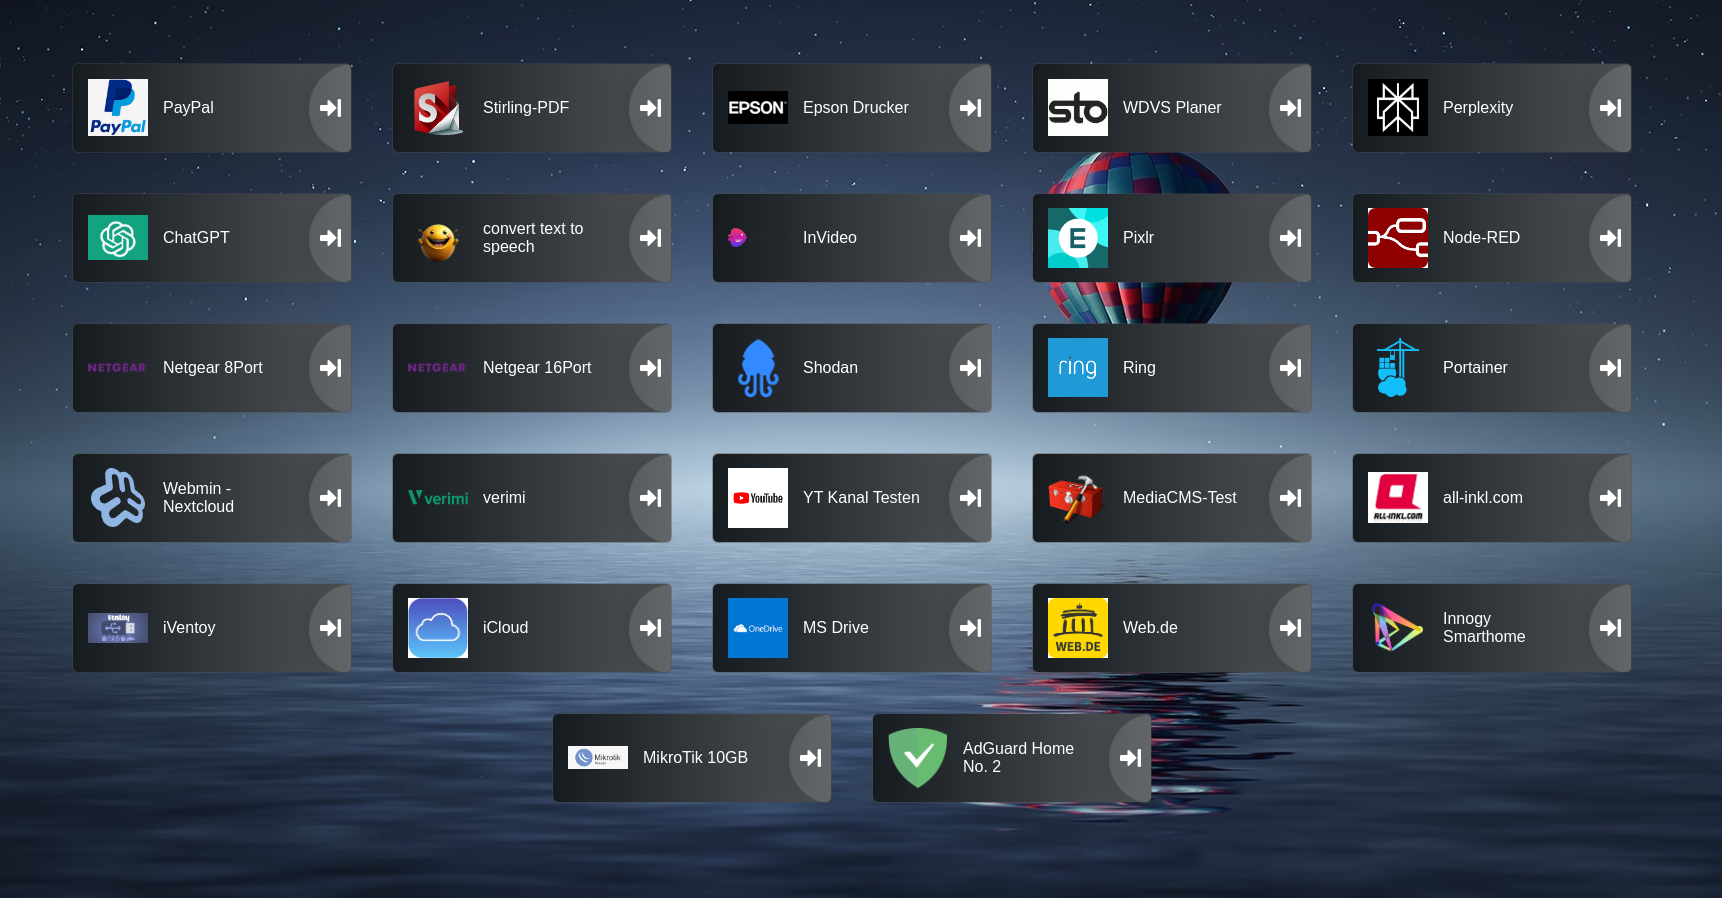Select the iCloud cloud icon
1722x898 pixels.
(438, 628)
